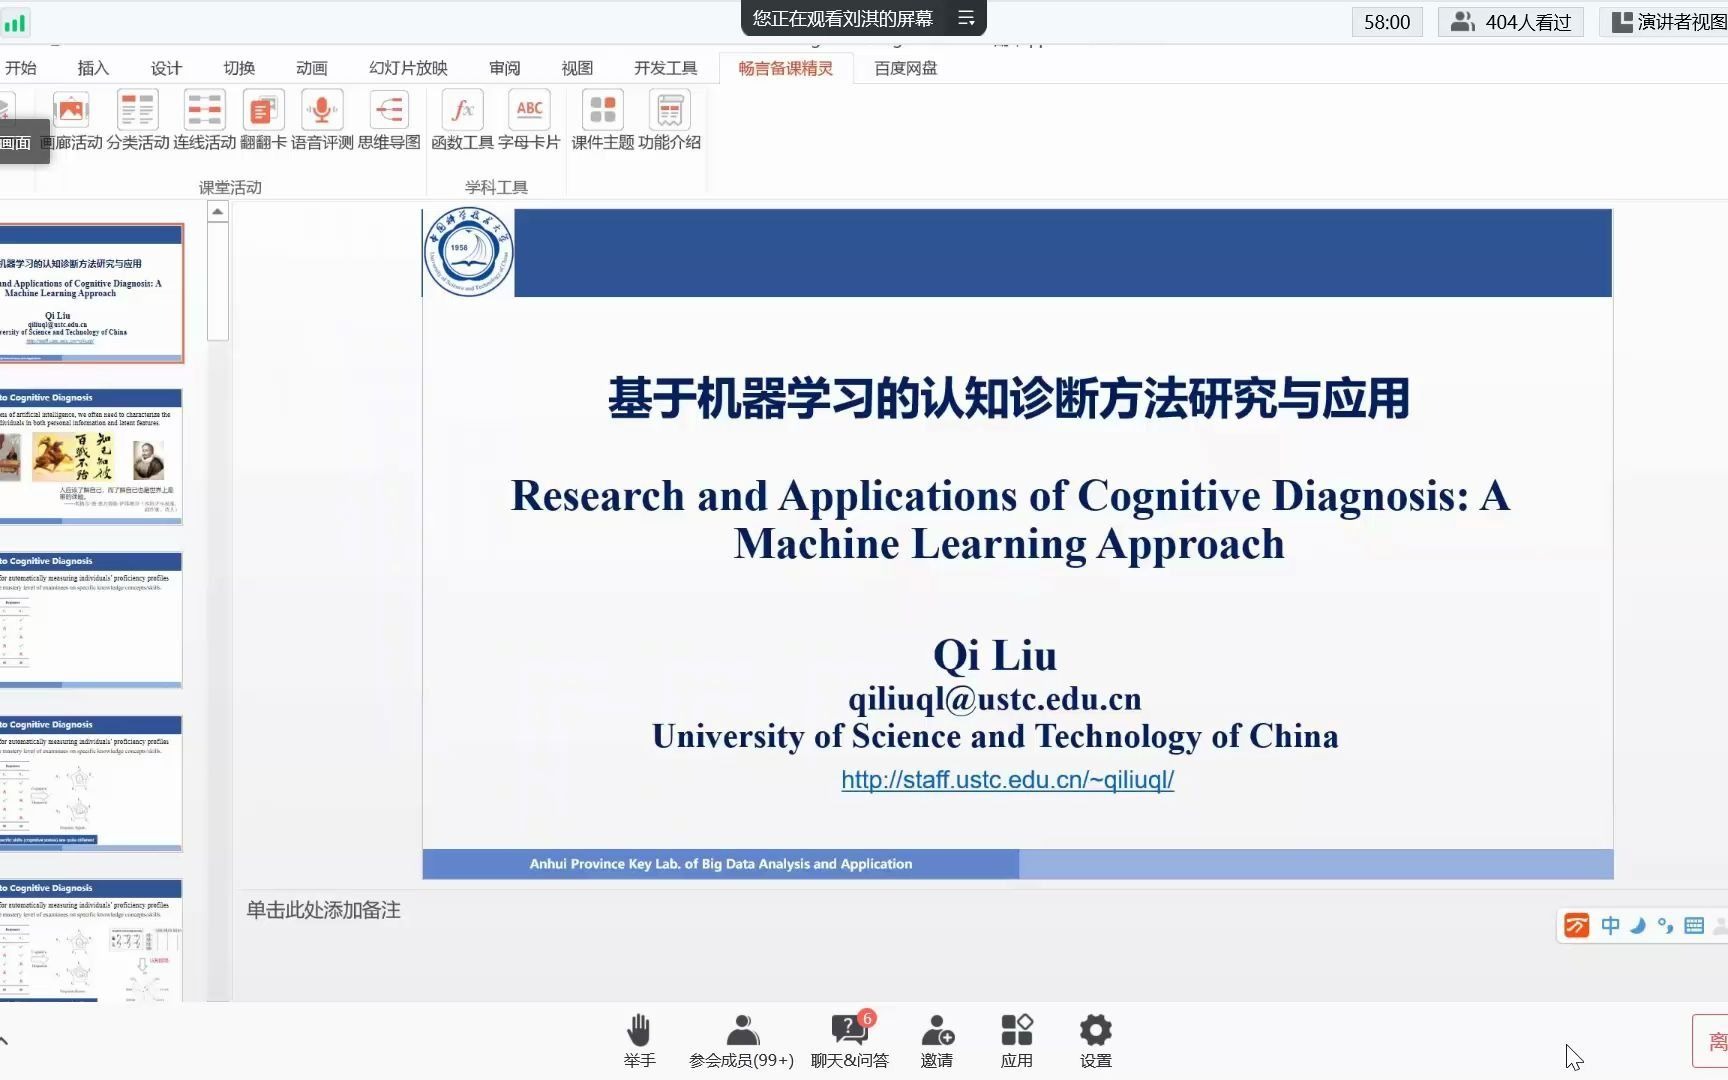
Task: Open the 画廊活动 gallery activity tool
Action: [x=70, y=120]
